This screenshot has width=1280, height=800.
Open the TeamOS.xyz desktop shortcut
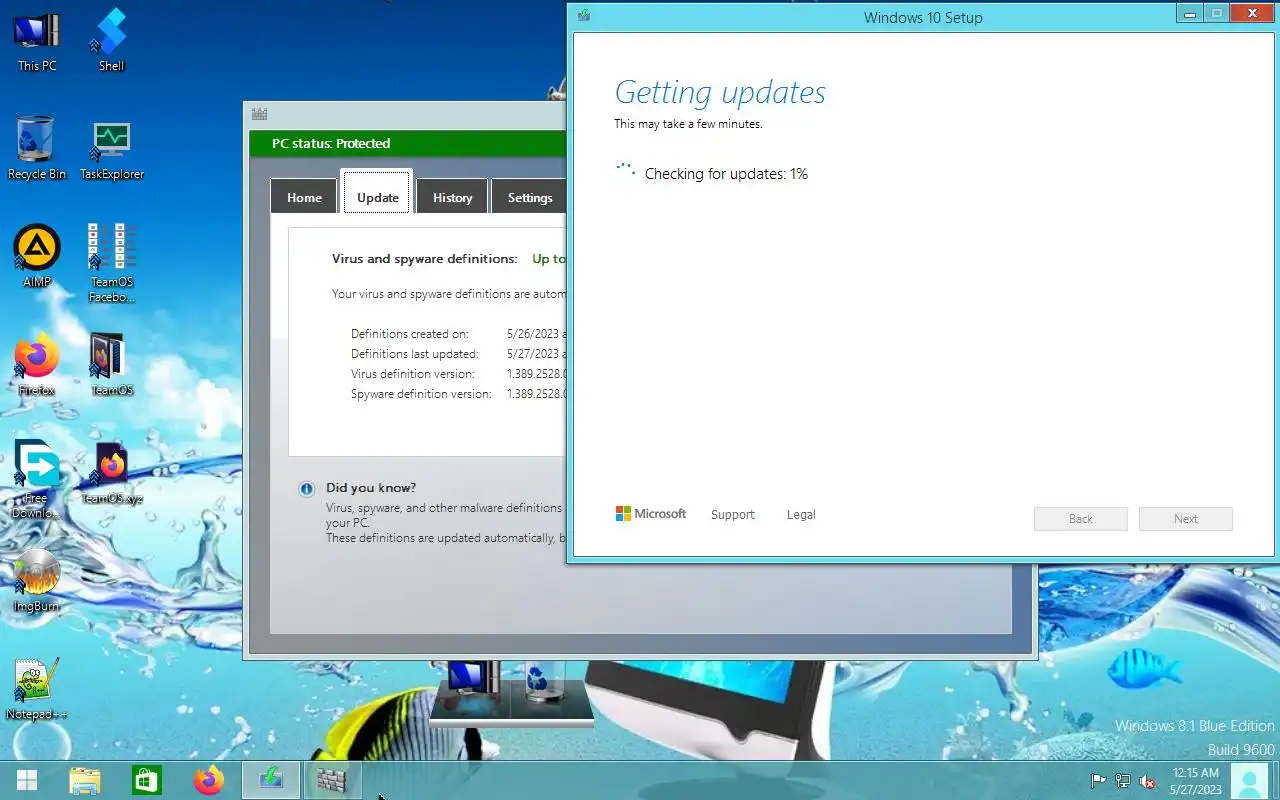tap(111, 474)
